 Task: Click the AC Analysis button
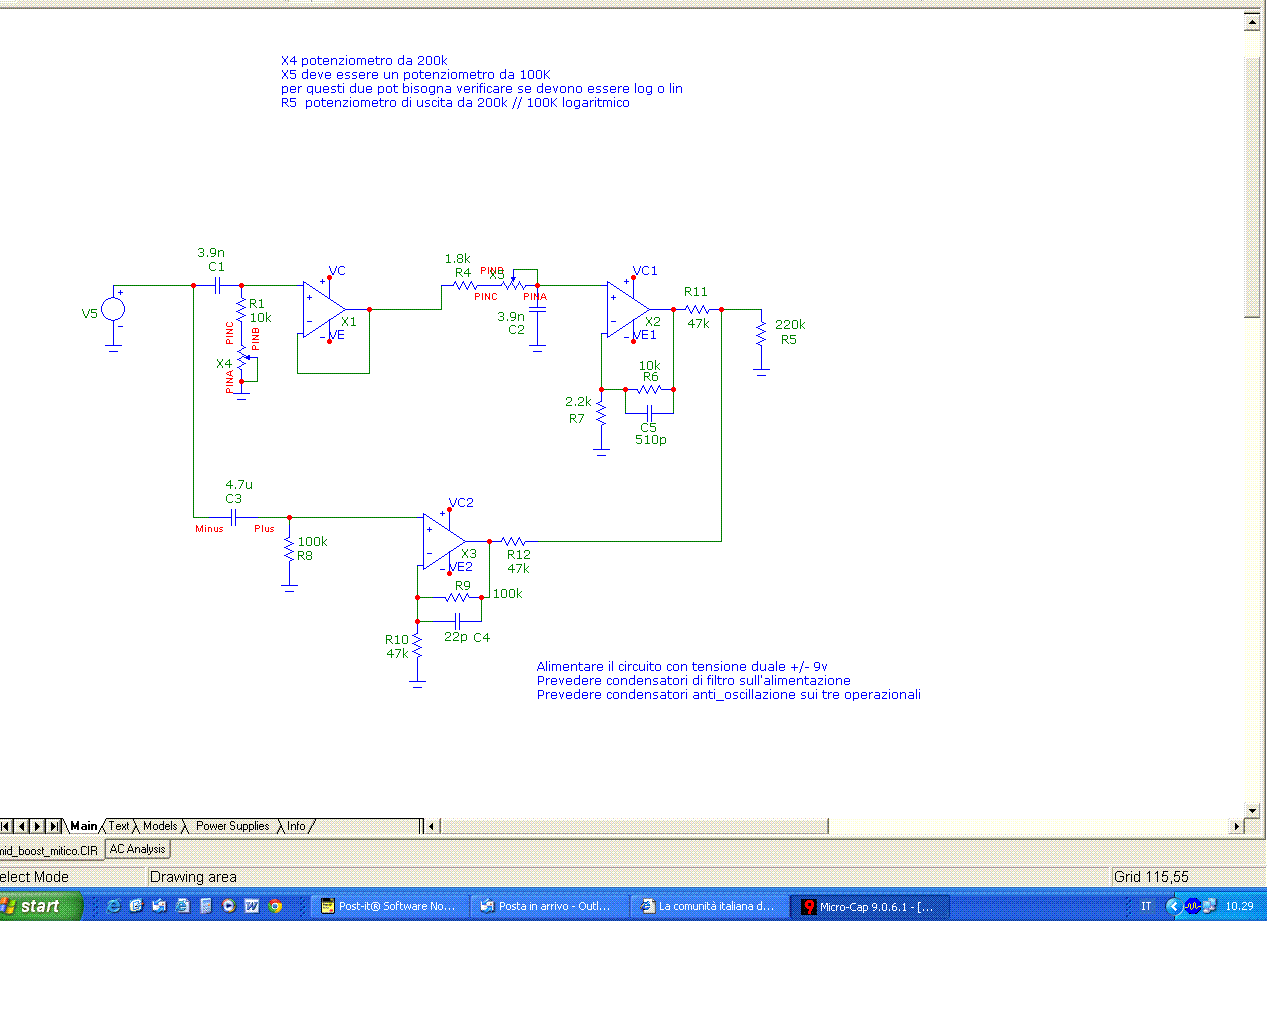pyautogui.click(x=138, y=849)
